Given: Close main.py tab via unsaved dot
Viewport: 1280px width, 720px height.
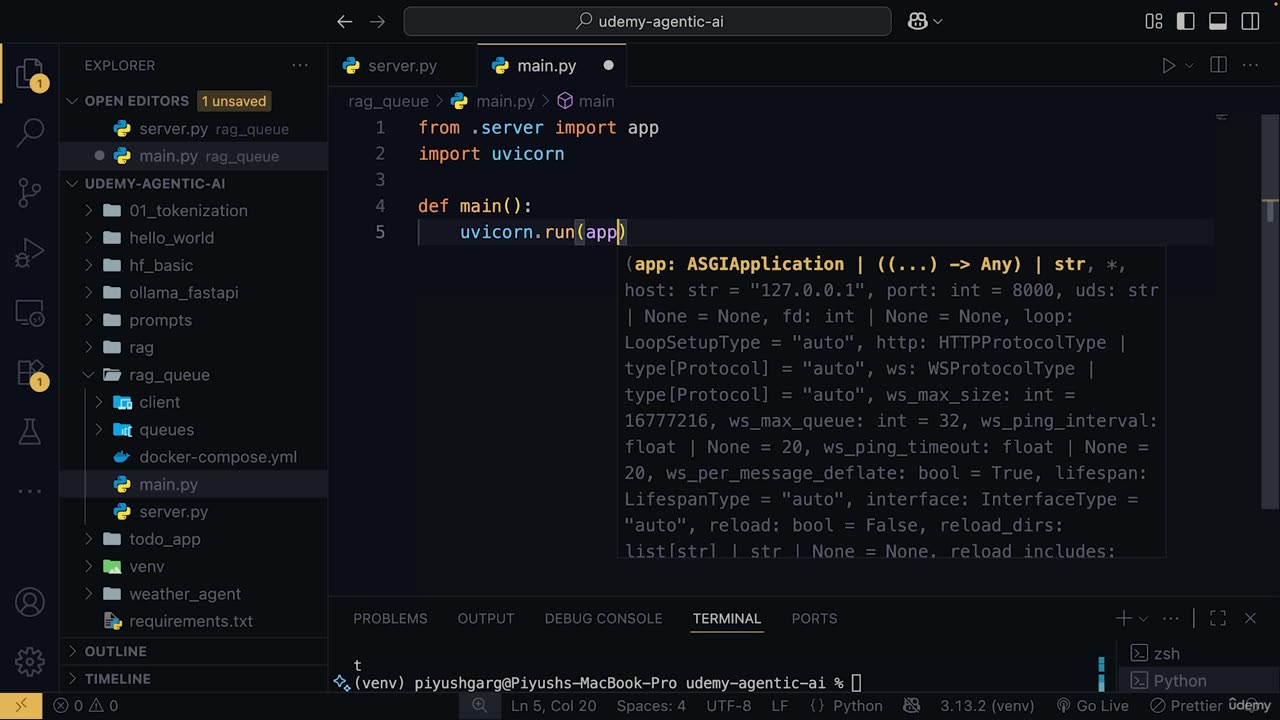Looking at the screenshot, I should pyautogui.click(x=608, y=66).
